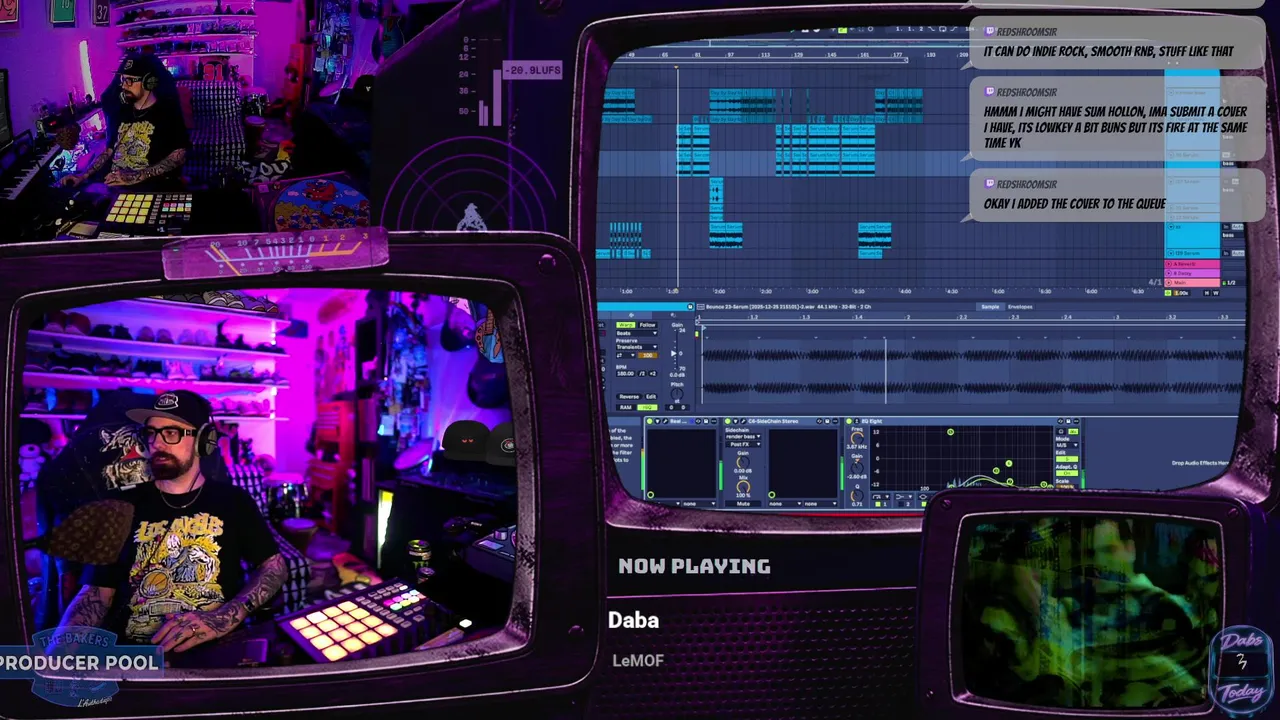The width and height of the screenshot is (1280, 720).
Task: Click the 1.00x zoom value field
Action: point(1182,293)
